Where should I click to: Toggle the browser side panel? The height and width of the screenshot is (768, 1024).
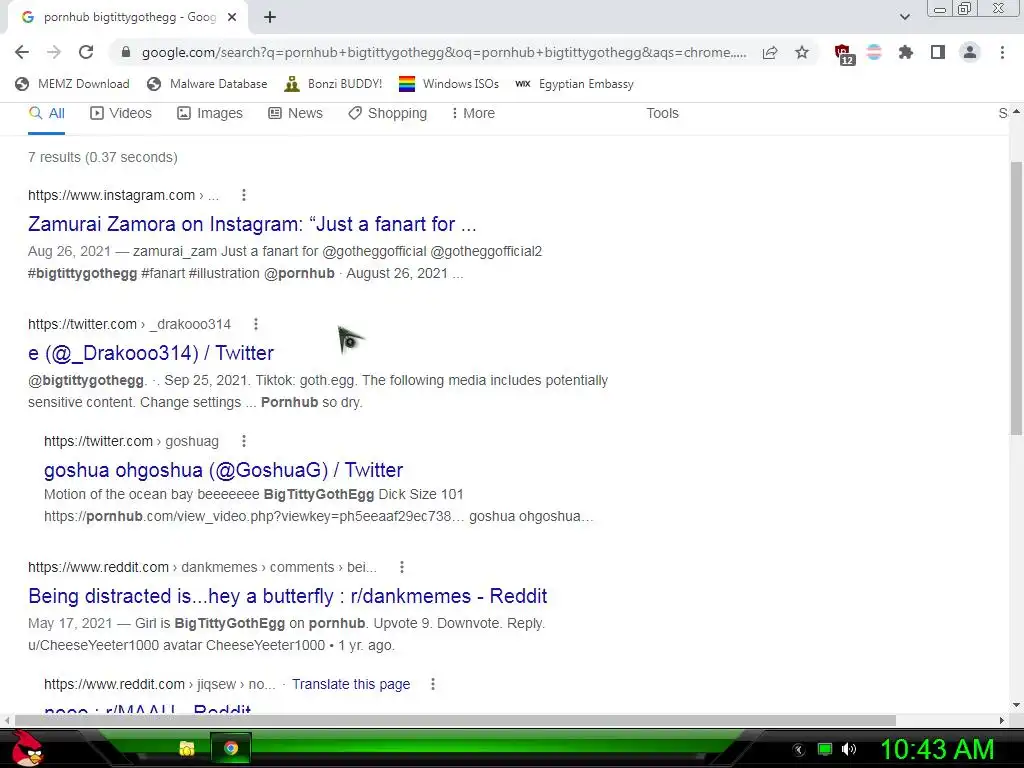(938, 52)
